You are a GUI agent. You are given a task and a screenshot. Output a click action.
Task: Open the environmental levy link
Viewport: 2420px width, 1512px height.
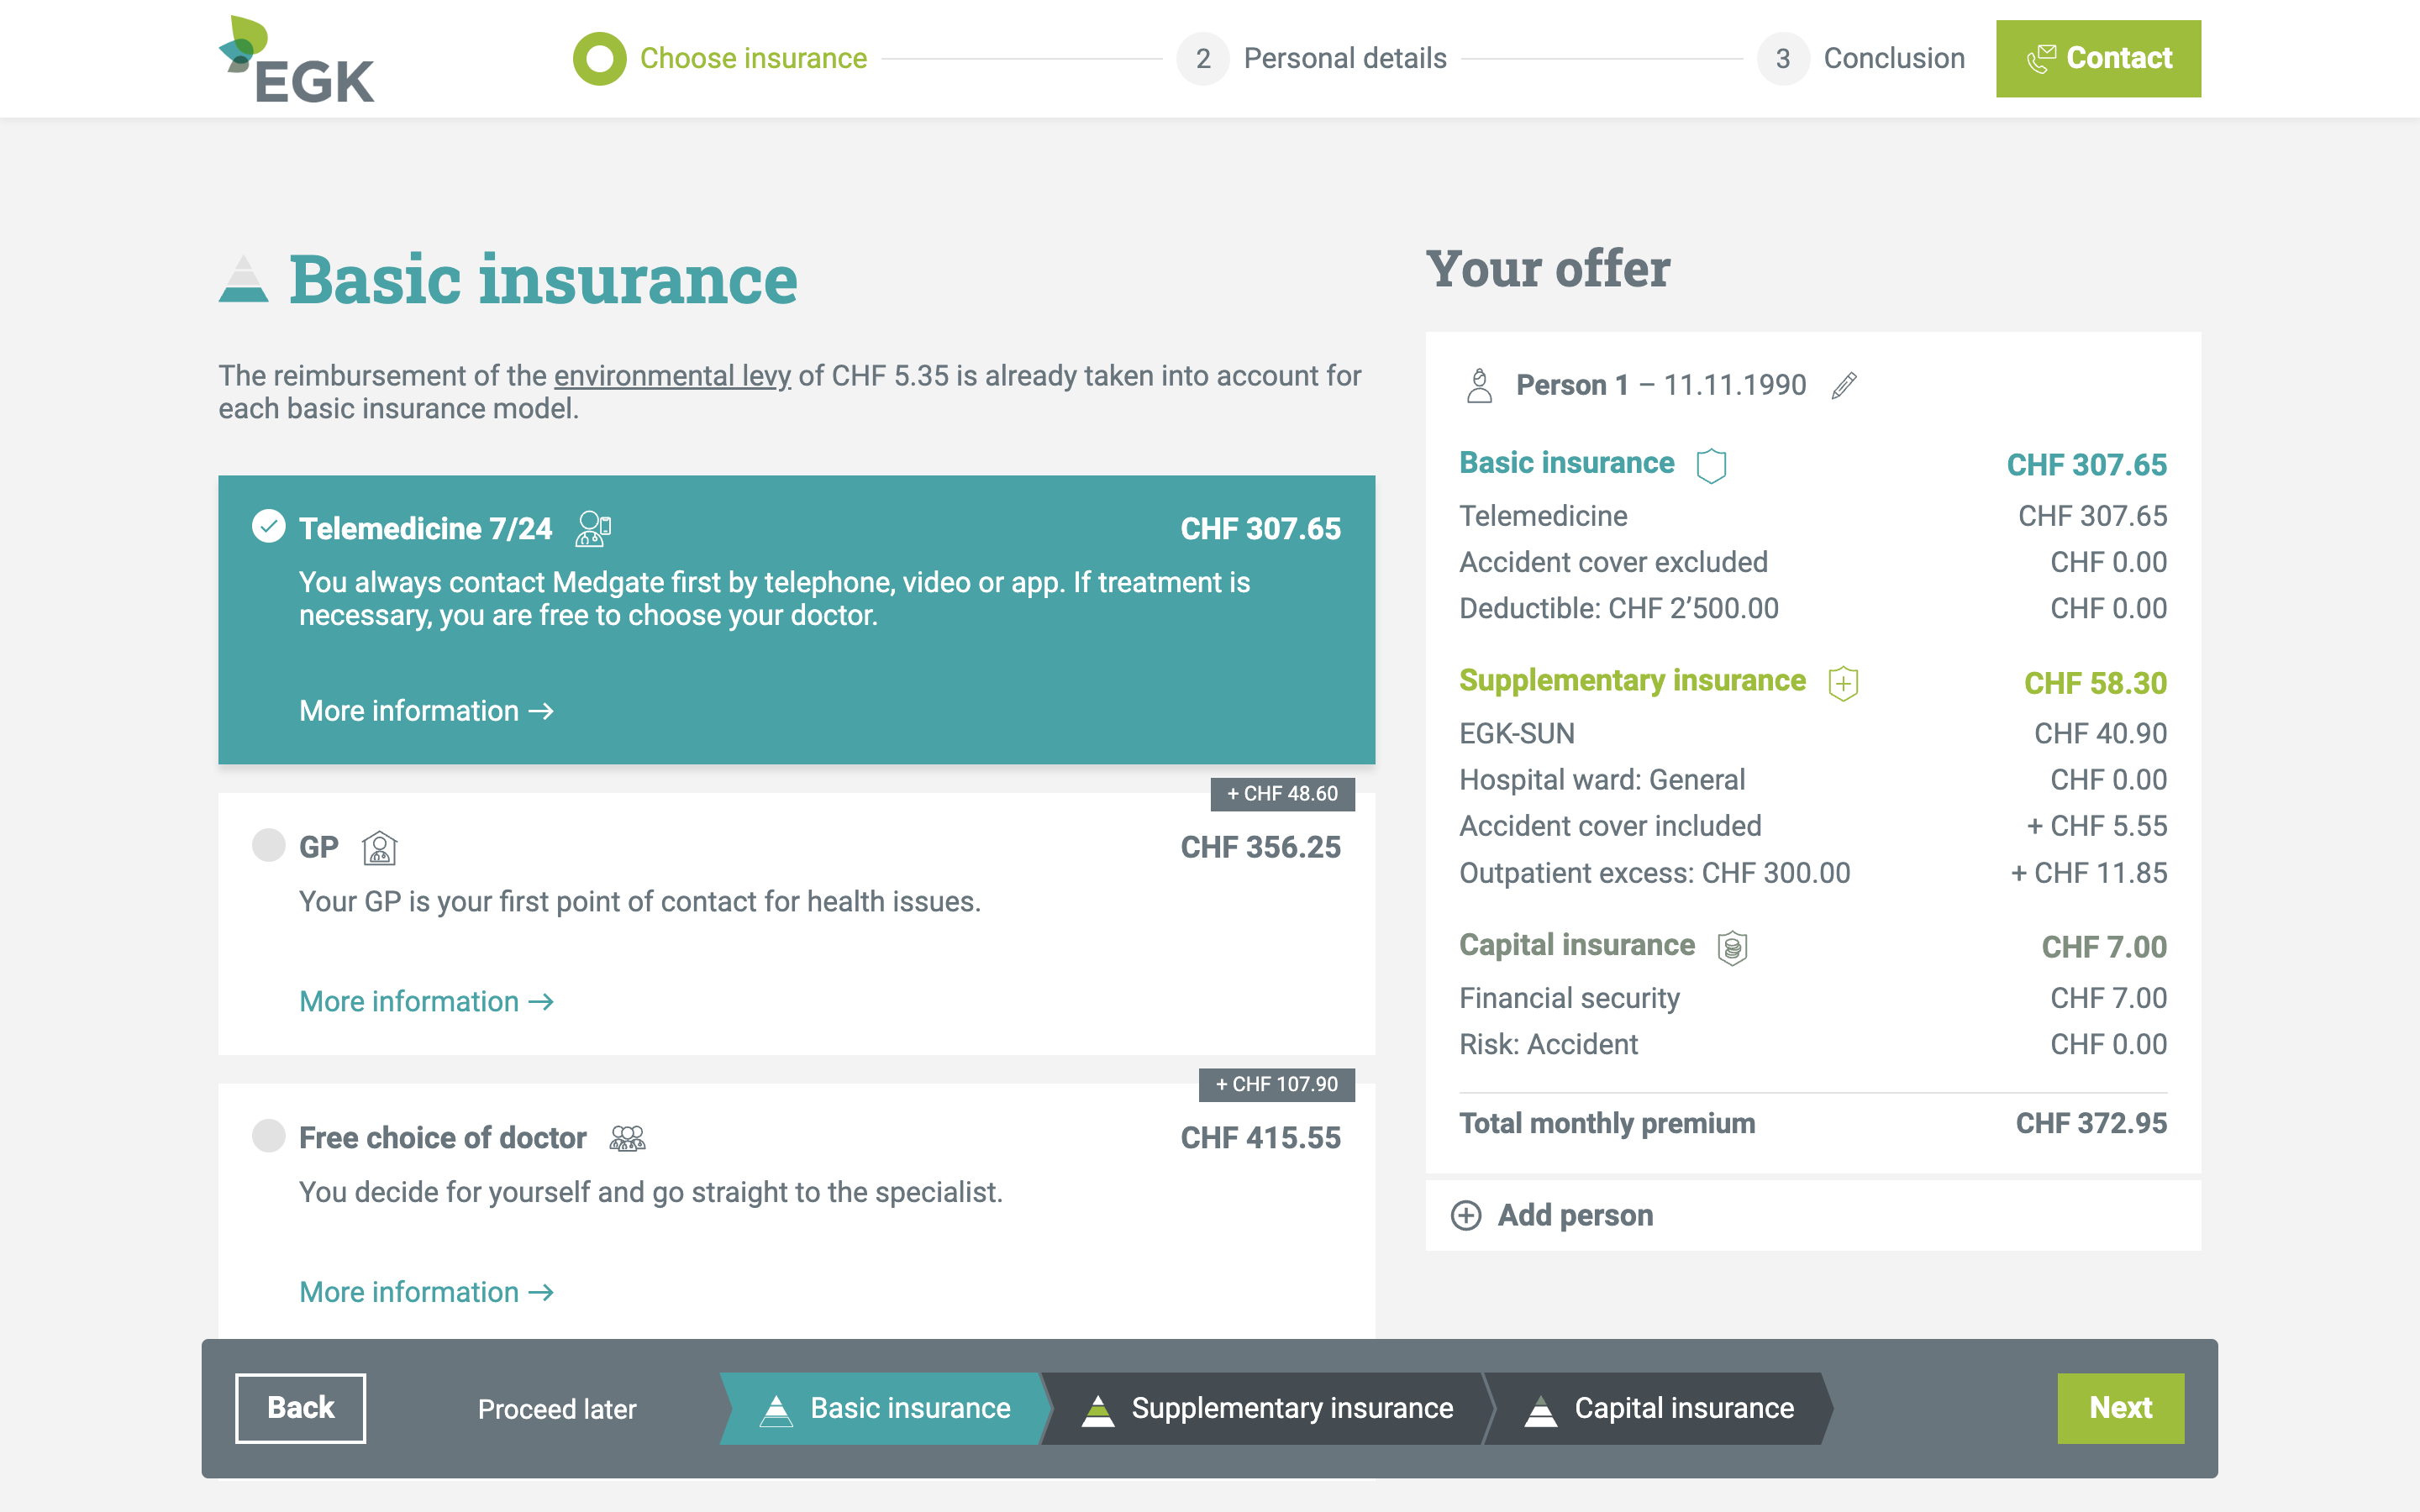(672, 376)
